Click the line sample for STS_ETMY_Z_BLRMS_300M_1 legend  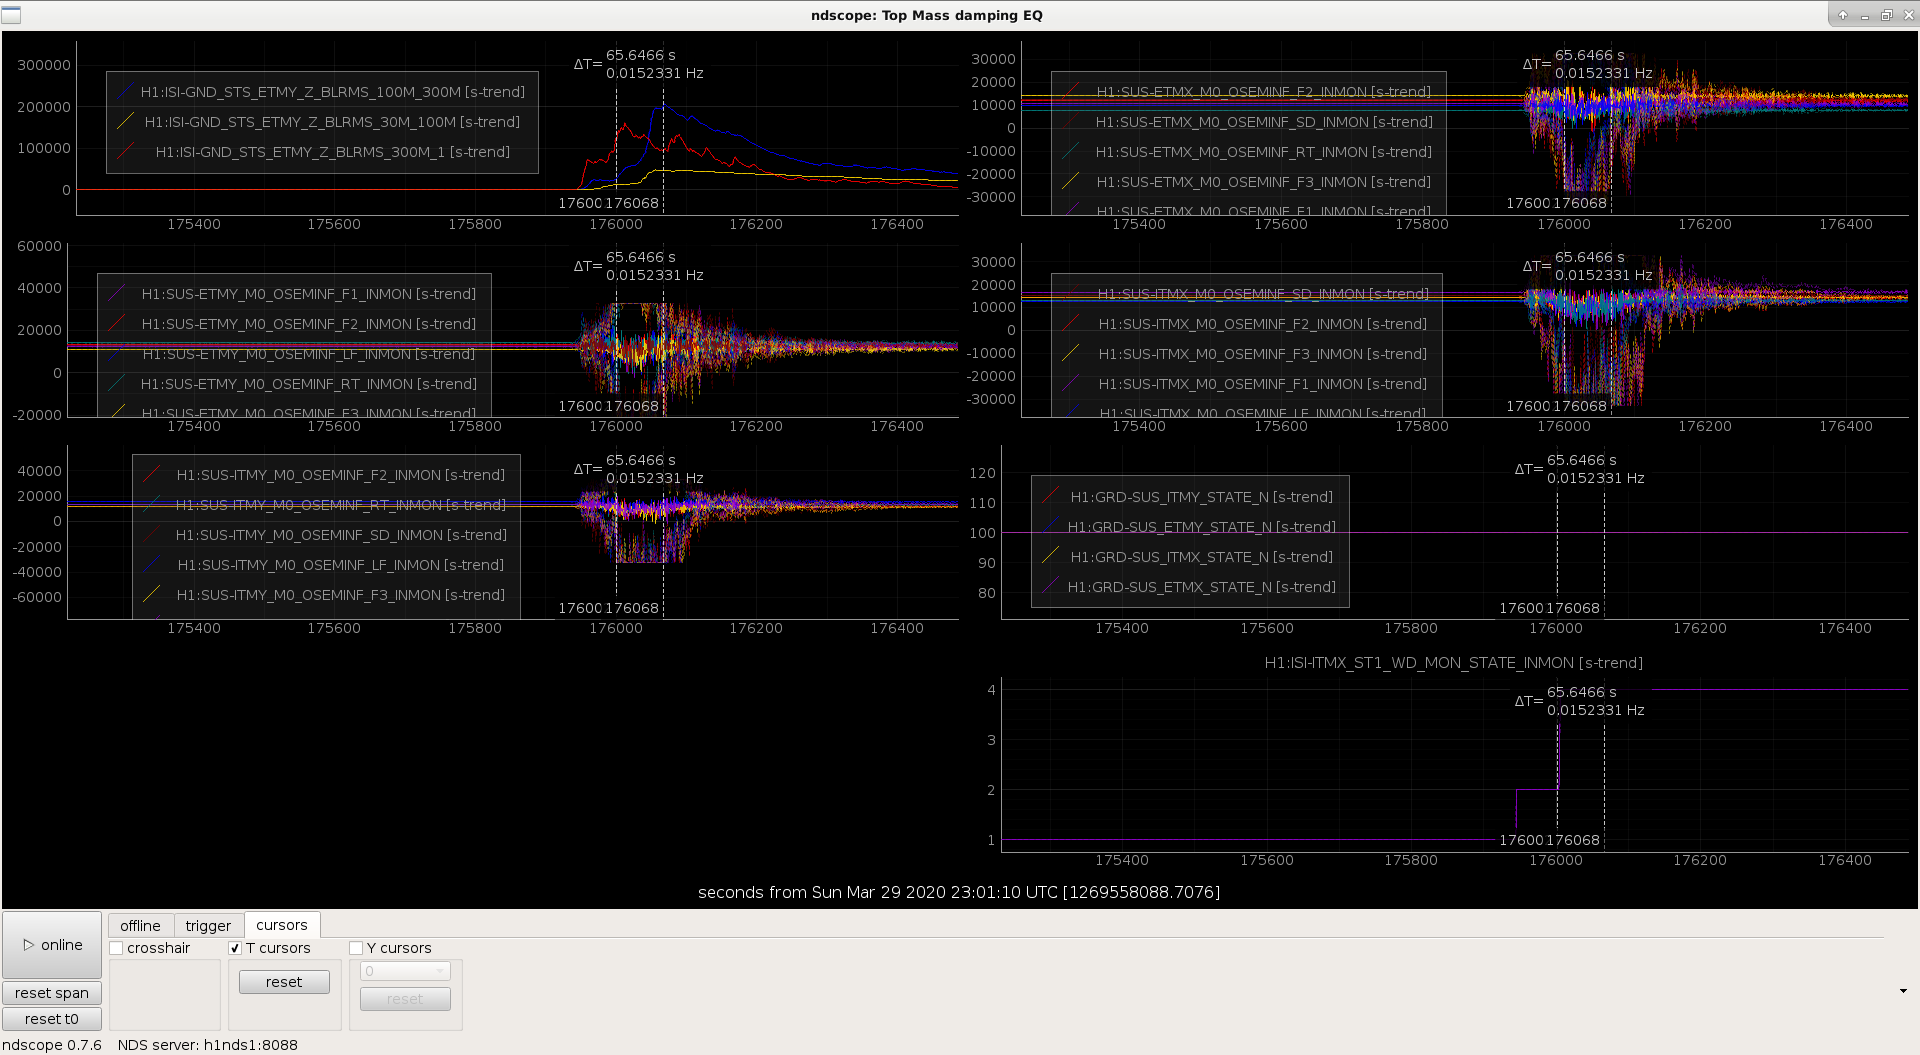(x=125, y=152)
